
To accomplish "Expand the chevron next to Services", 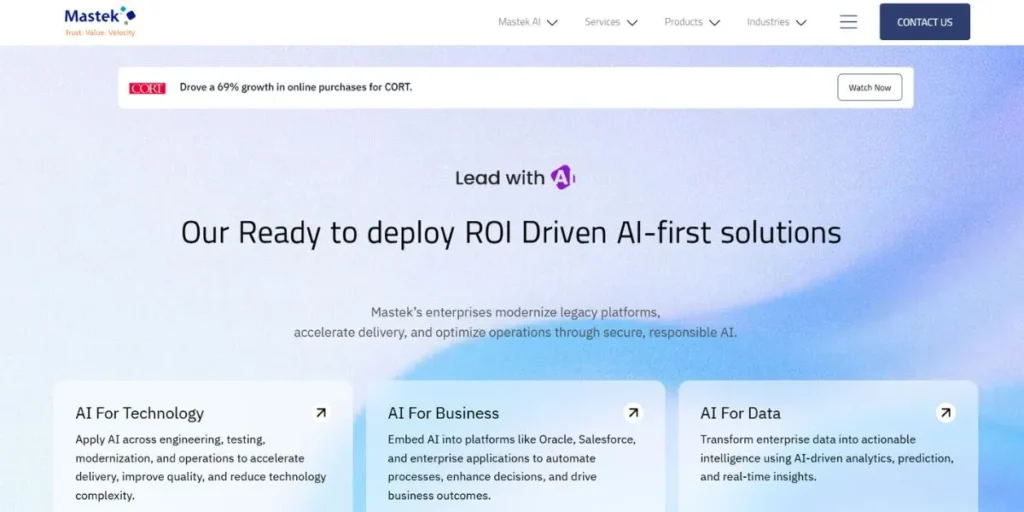I will tap(632, 23).
